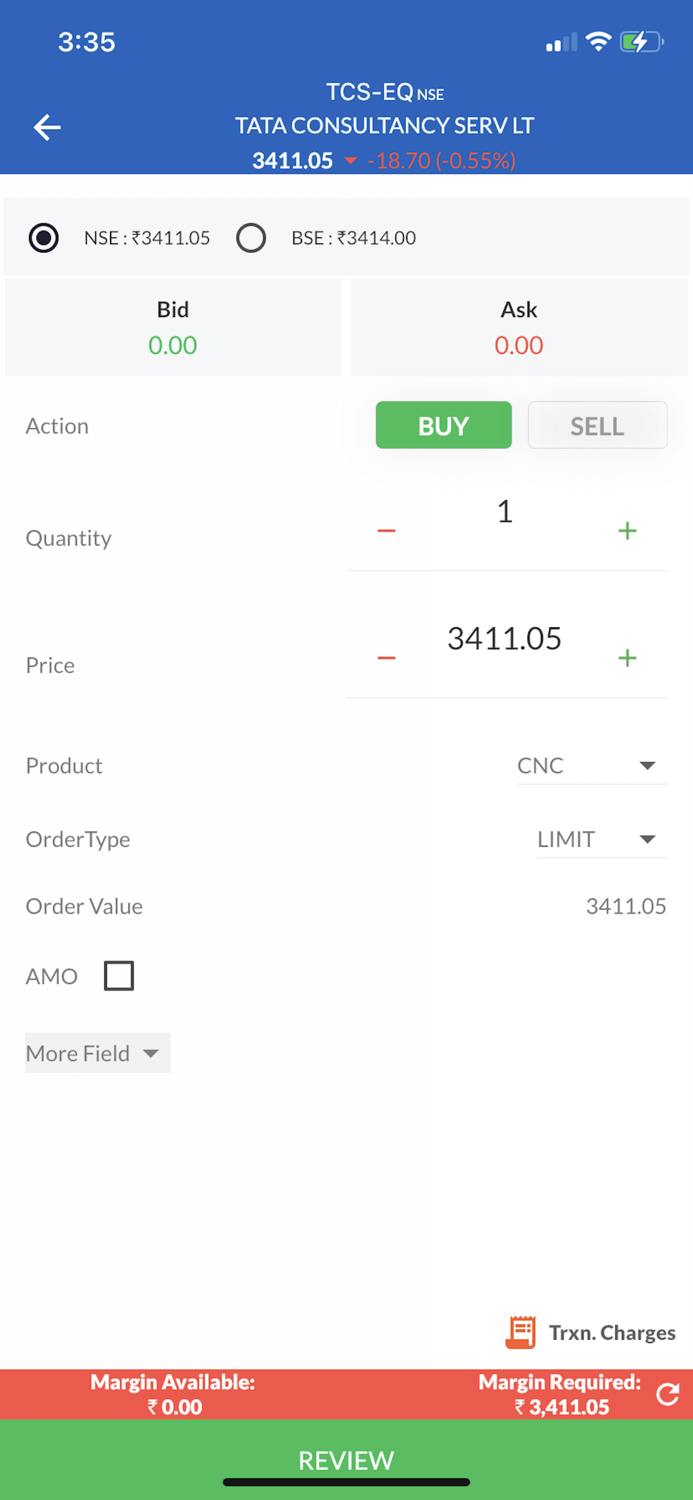693x1500 pixels.
Task: Tap the home indicator bar at bottom
Action: [346, 1482]
